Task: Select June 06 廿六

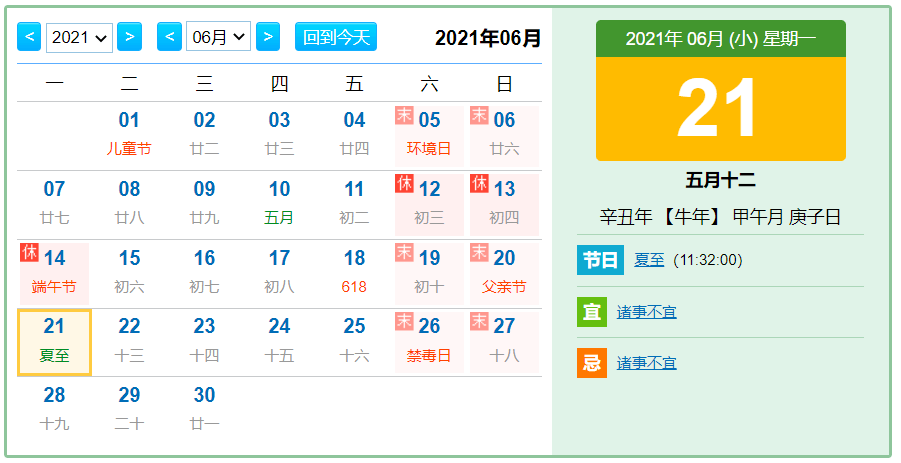Action: click(504, 136)
